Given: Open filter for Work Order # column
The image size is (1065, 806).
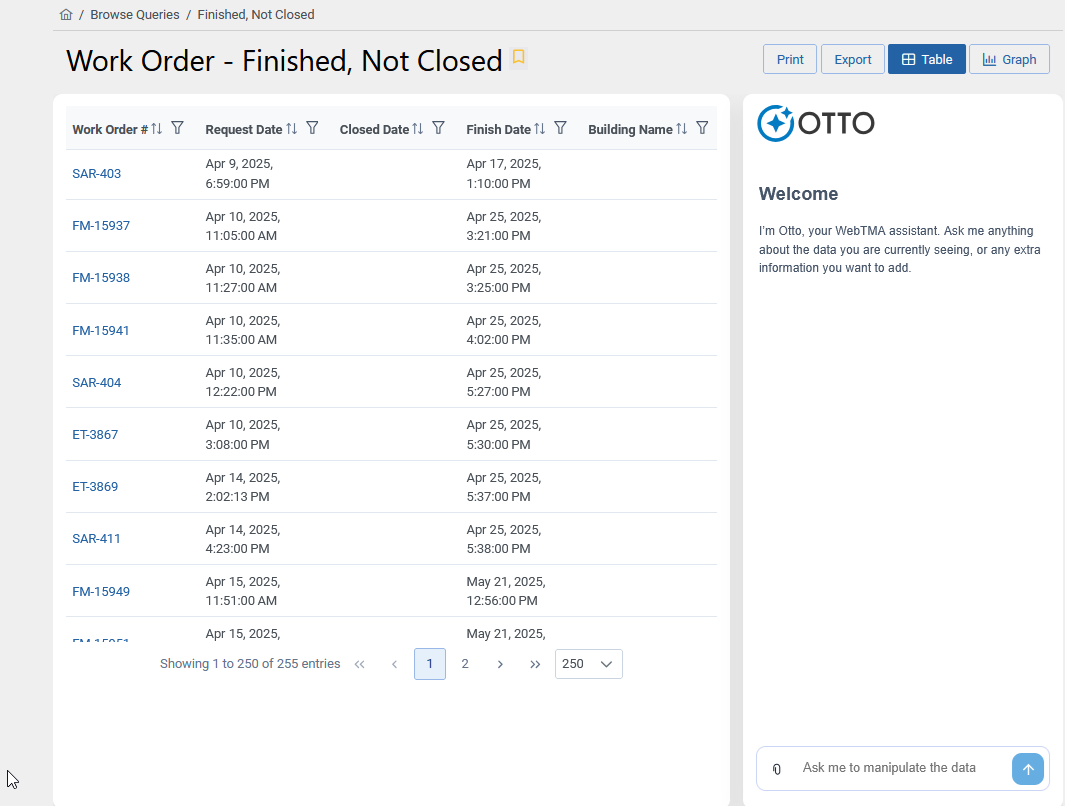Looking at the screenshot, I should click(177, 128).
